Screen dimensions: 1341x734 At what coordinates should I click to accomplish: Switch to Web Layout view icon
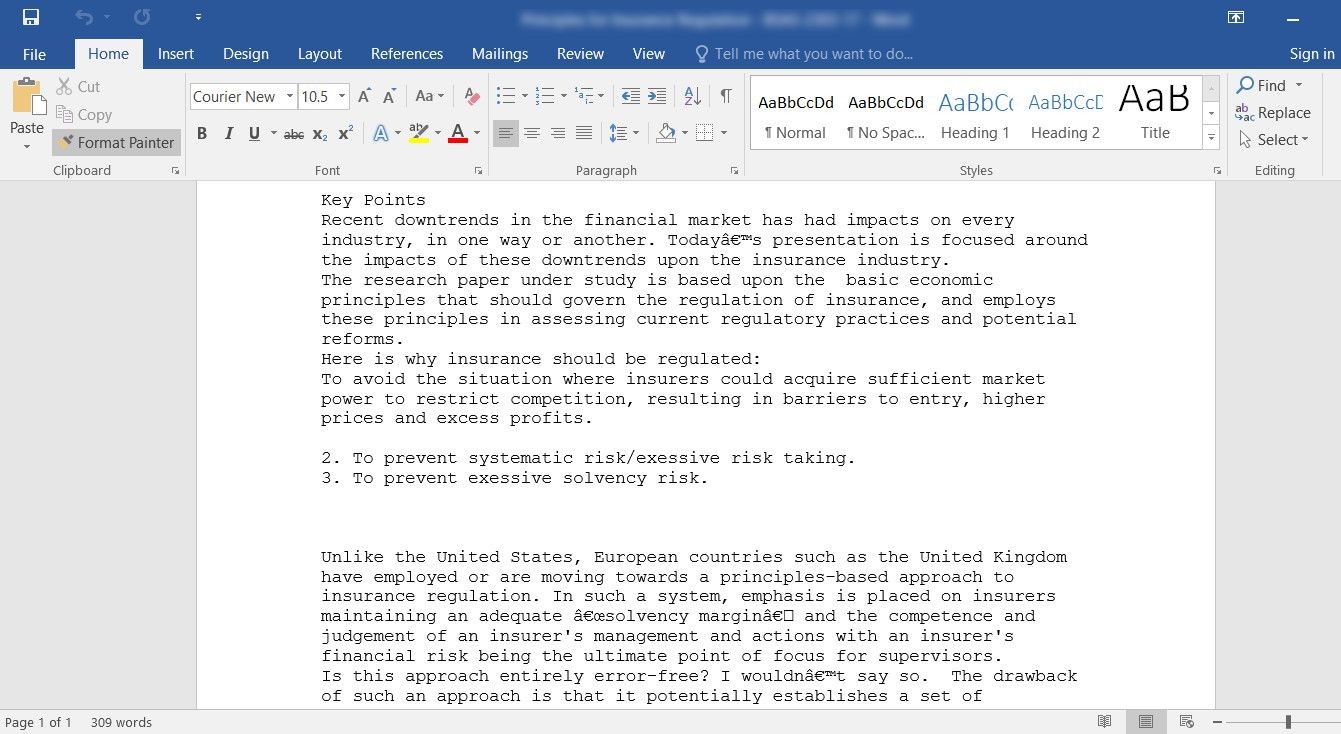[x=1187, y=722]
